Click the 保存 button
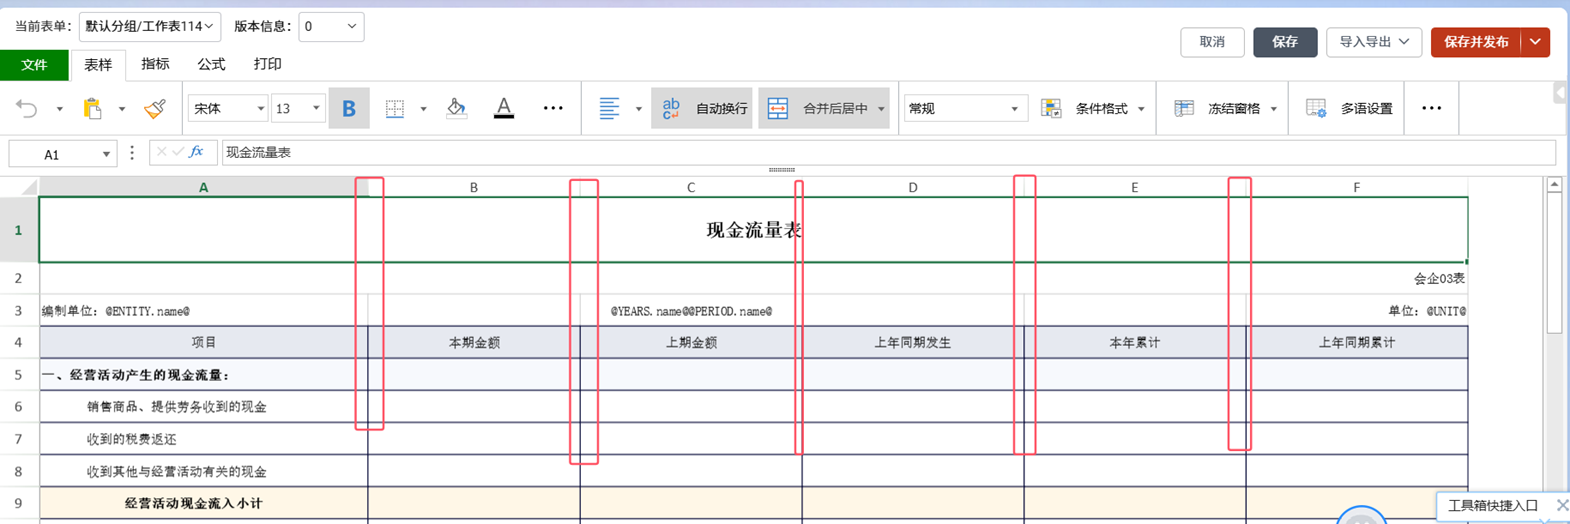This screenshot has width=1570, height=524. [1285, 42]
